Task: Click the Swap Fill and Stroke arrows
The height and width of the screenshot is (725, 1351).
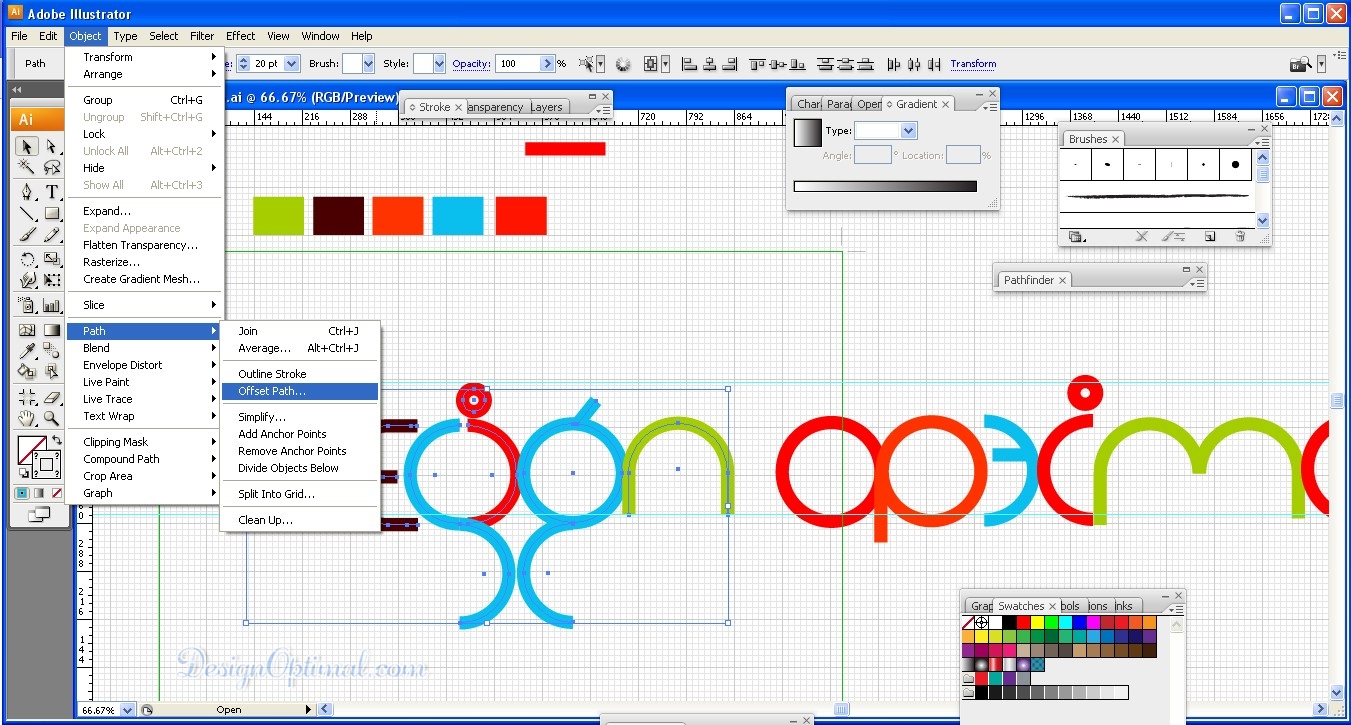Action: coord(57,441)
